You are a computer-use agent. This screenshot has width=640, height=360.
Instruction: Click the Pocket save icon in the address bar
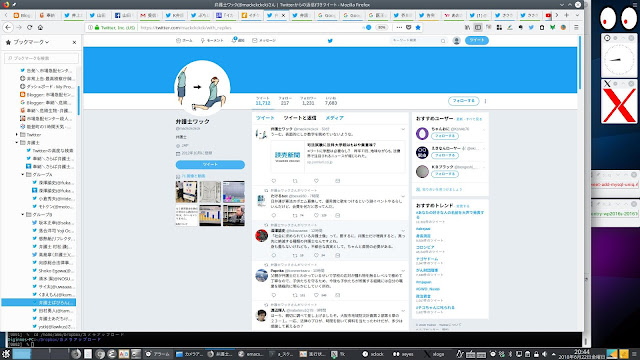click(x=409, y=27)
